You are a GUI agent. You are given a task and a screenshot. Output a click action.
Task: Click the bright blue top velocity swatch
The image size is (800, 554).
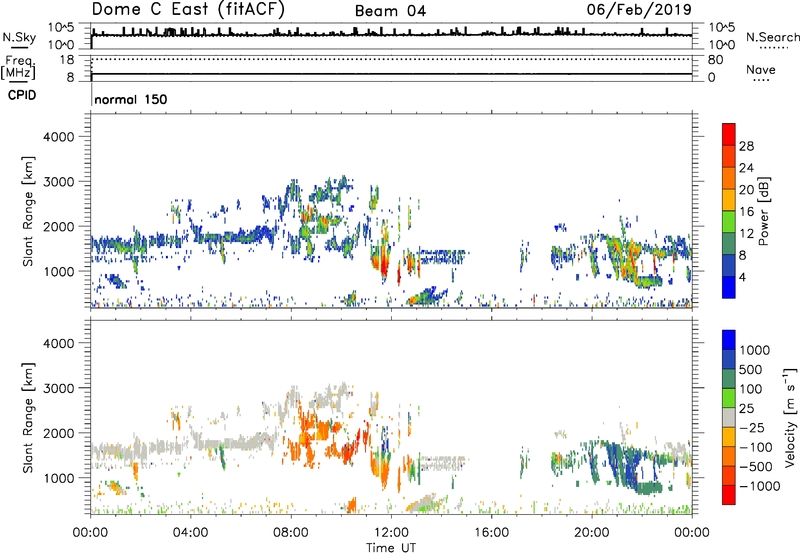[x=729, y=340]
